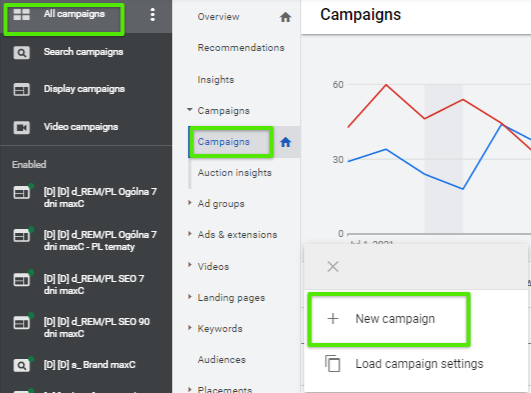The height and width of the screenshot is (393, 531).
Task: Expand the Ad groups section
Action: (x=190, y=203)
